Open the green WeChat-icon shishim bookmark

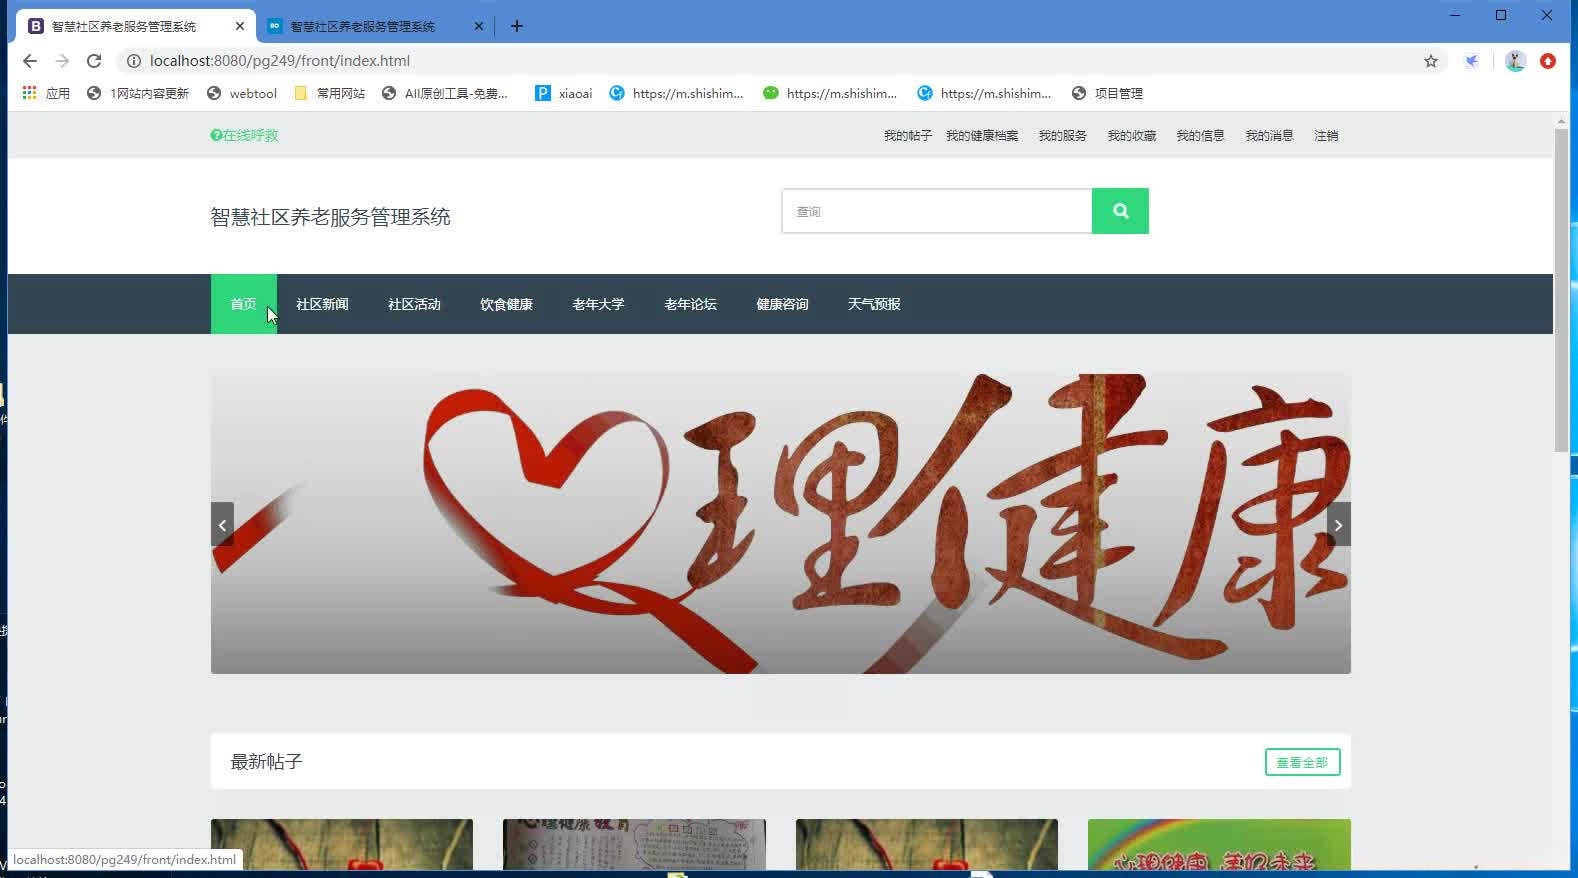pos(830,93)
